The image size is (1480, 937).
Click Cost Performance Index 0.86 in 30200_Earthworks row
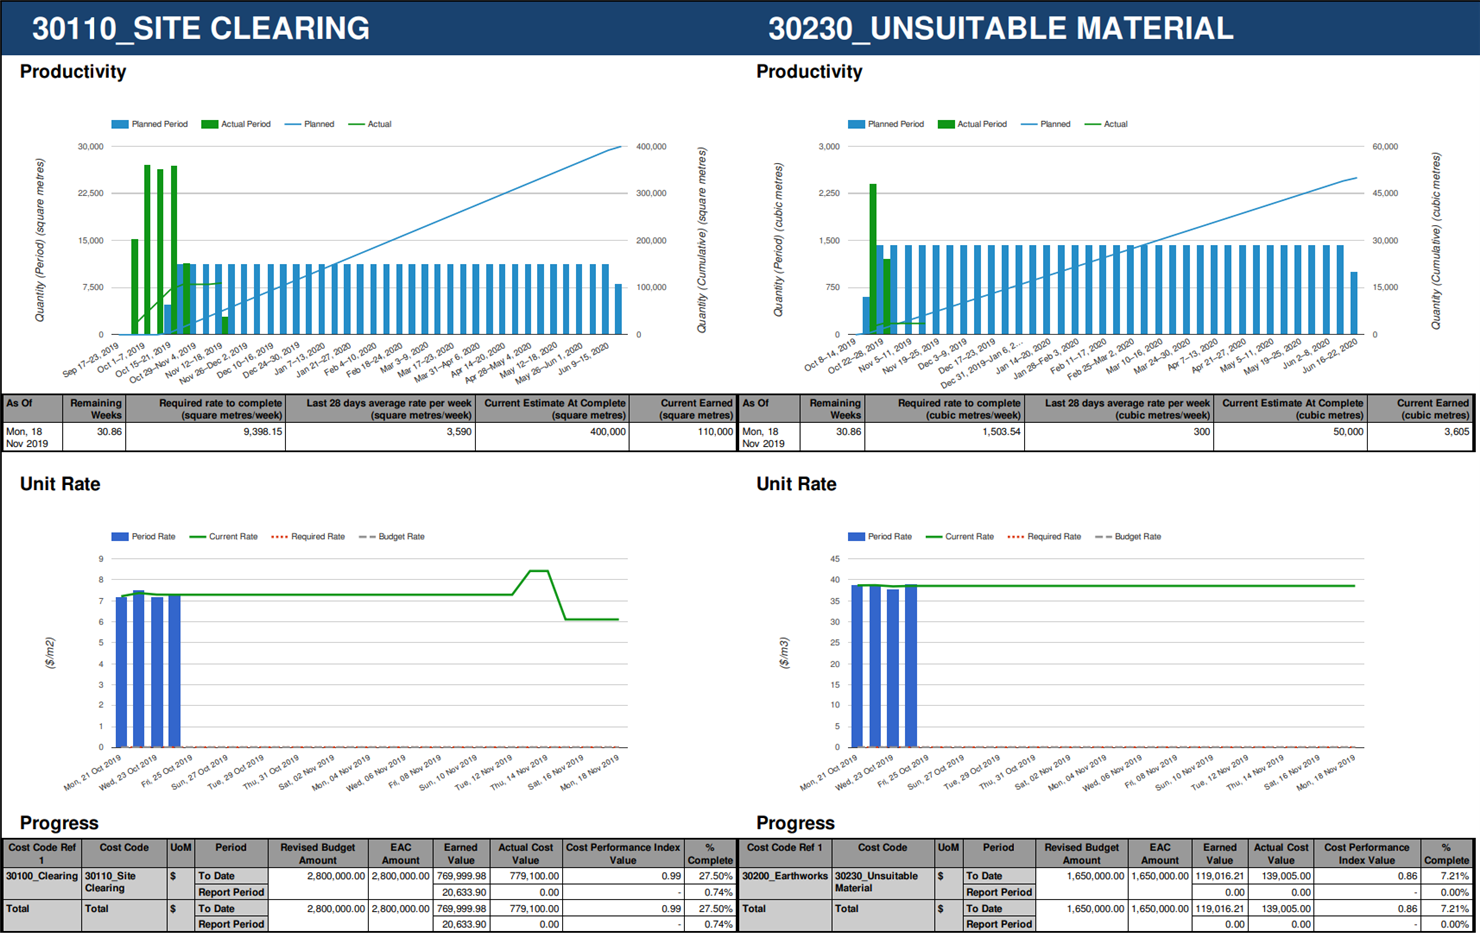tap(1407, 876)
